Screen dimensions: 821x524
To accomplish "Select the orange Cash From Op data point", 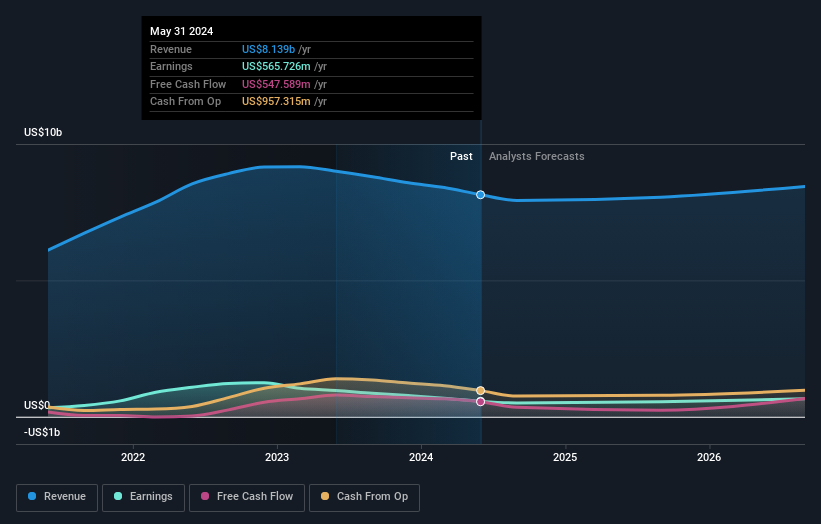I will click(480, 391).
